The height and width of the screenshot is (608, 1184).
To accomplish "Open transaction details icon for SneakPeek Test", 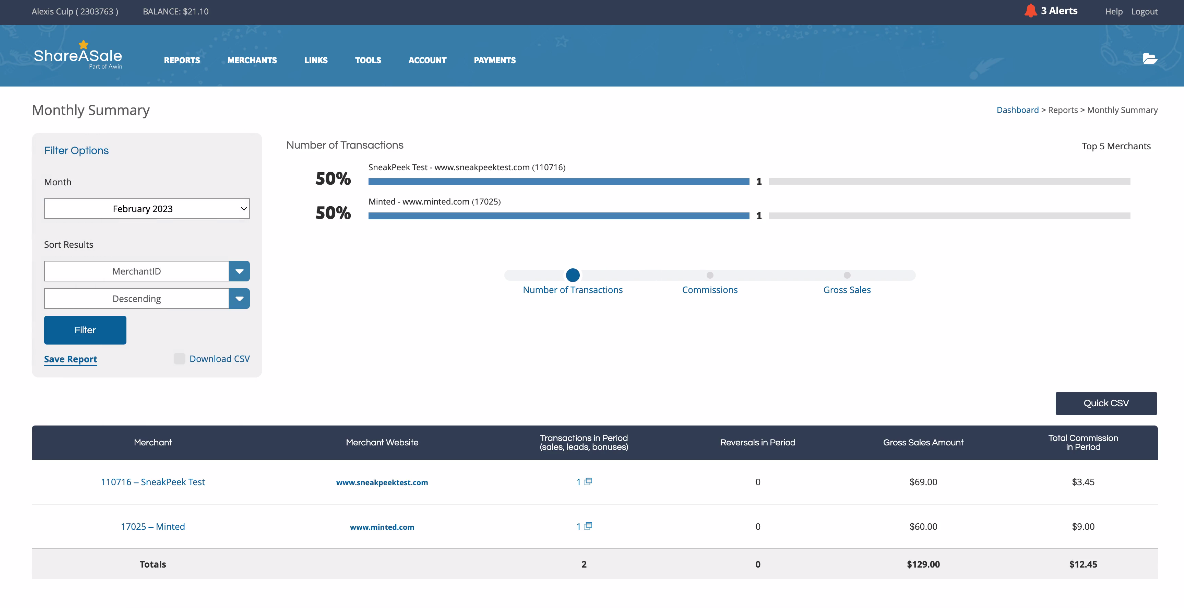I will coord(588,482).
